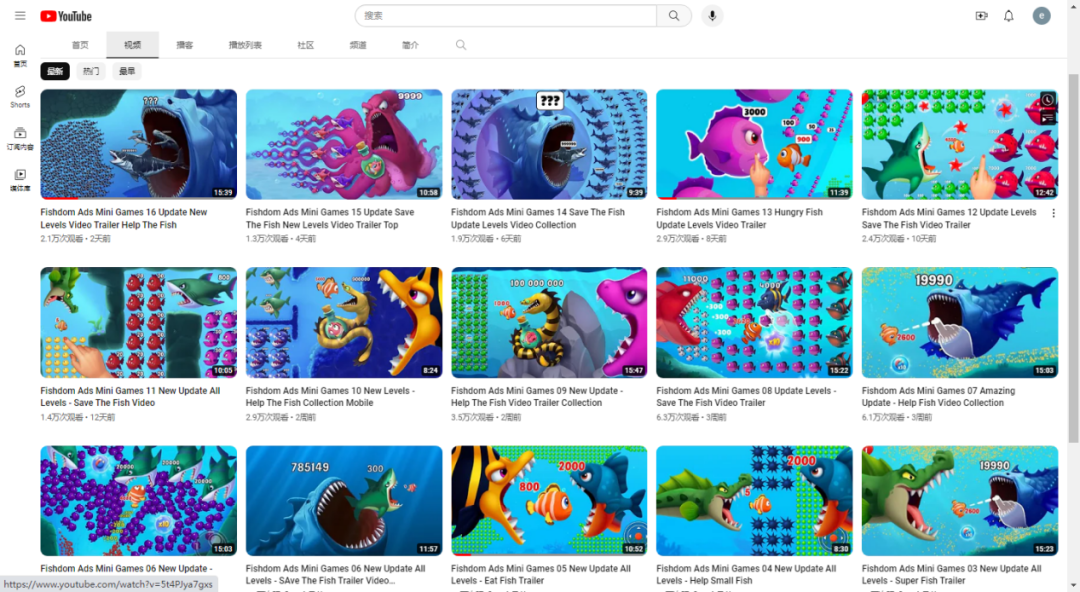Screen dimensions: 1080x592
Task: Play Fishdom Mini Games 16 thumbnail
Action: click(138, 144)
